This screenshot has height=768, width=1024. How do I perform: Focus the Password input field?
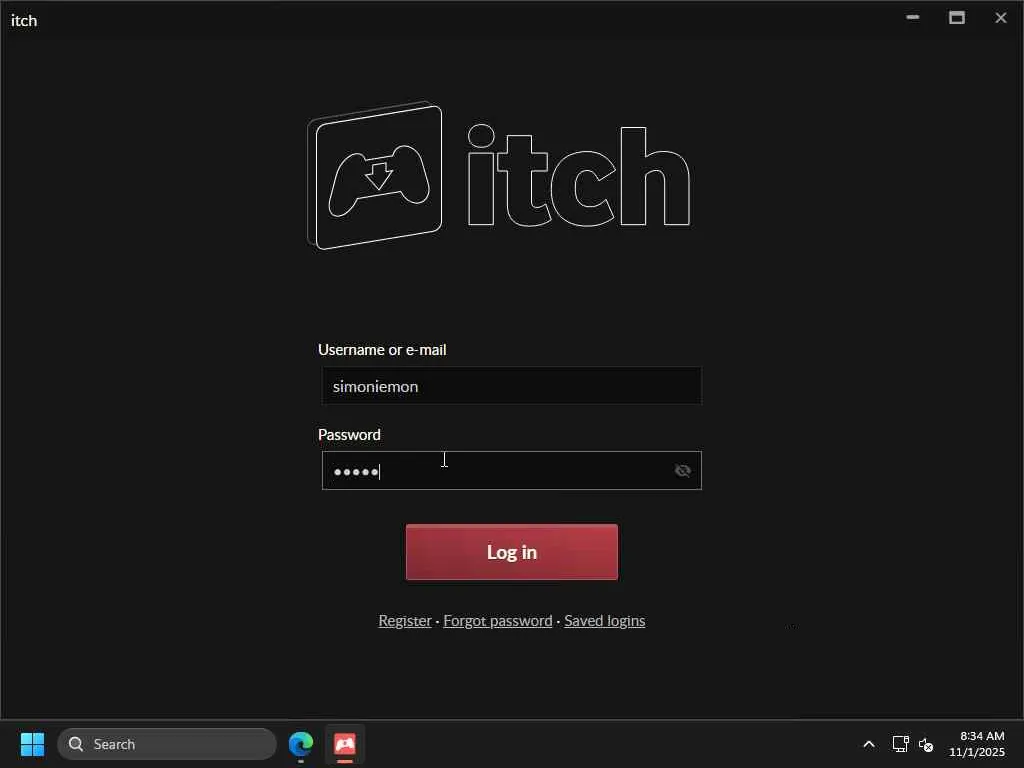[511, 470]
